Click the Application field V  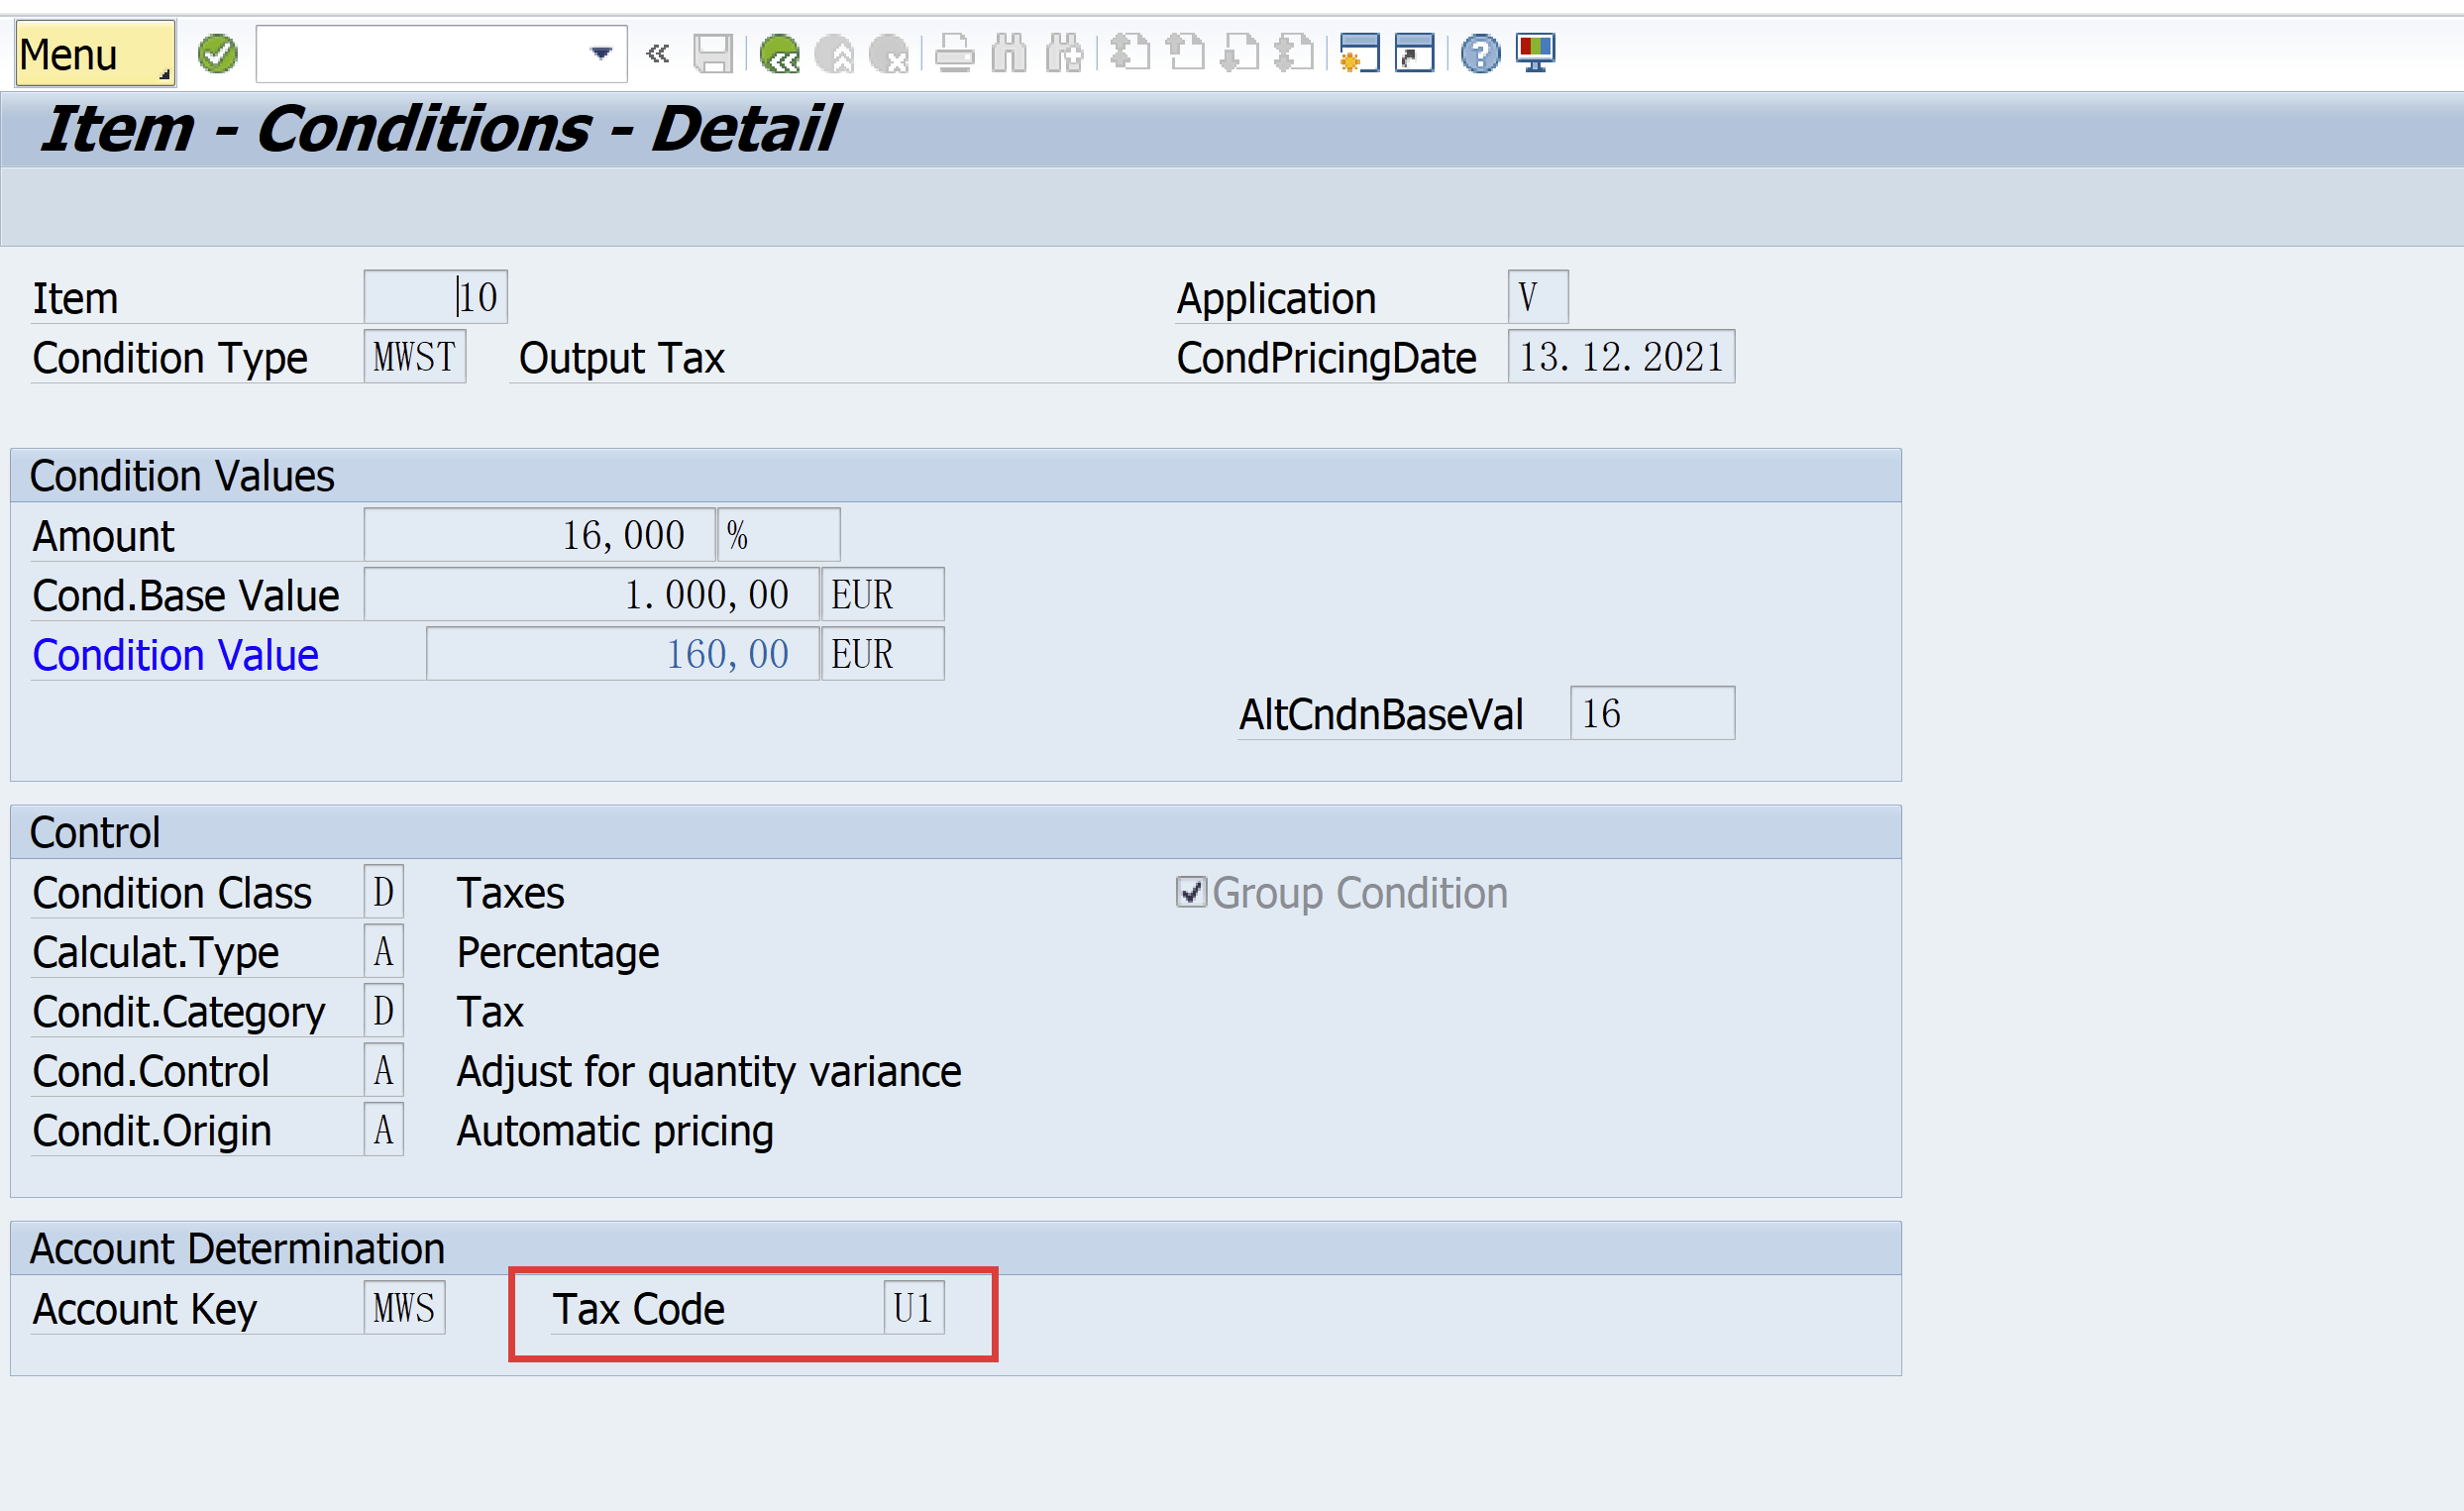(1538, 297)
